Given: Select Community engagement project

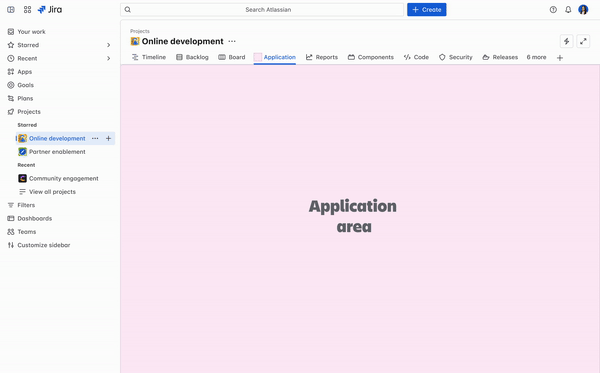Looking at the screenshot, I should coord(64,179).
